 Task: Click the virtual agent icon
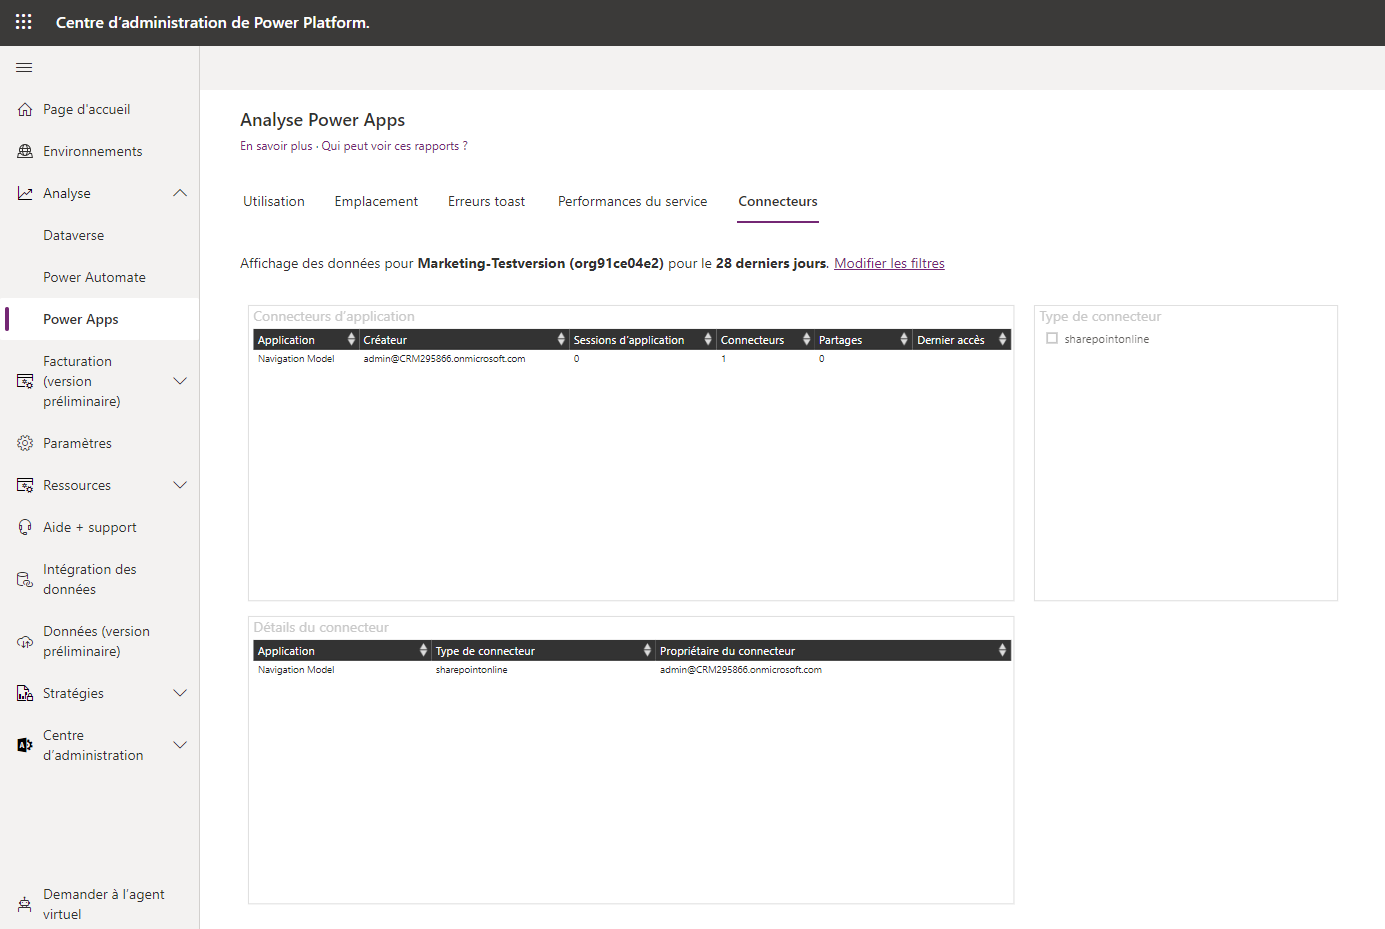tap(25, 905)
